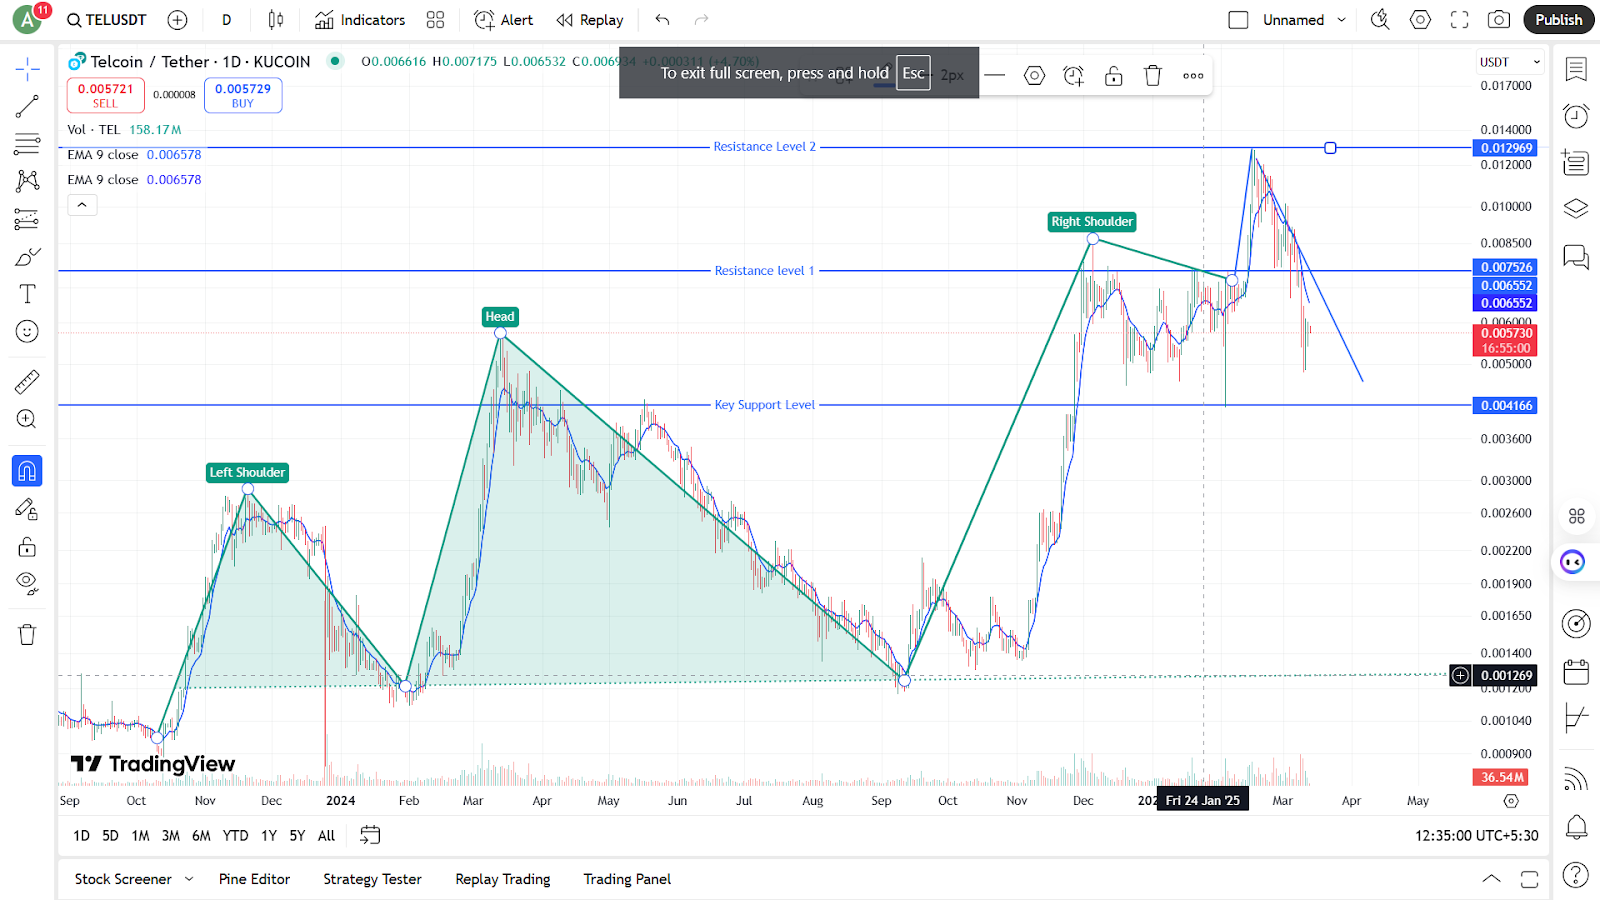The image size is (1600, 900).
Task: Take a chart snapshot with camera
Action: point(1498,20)
